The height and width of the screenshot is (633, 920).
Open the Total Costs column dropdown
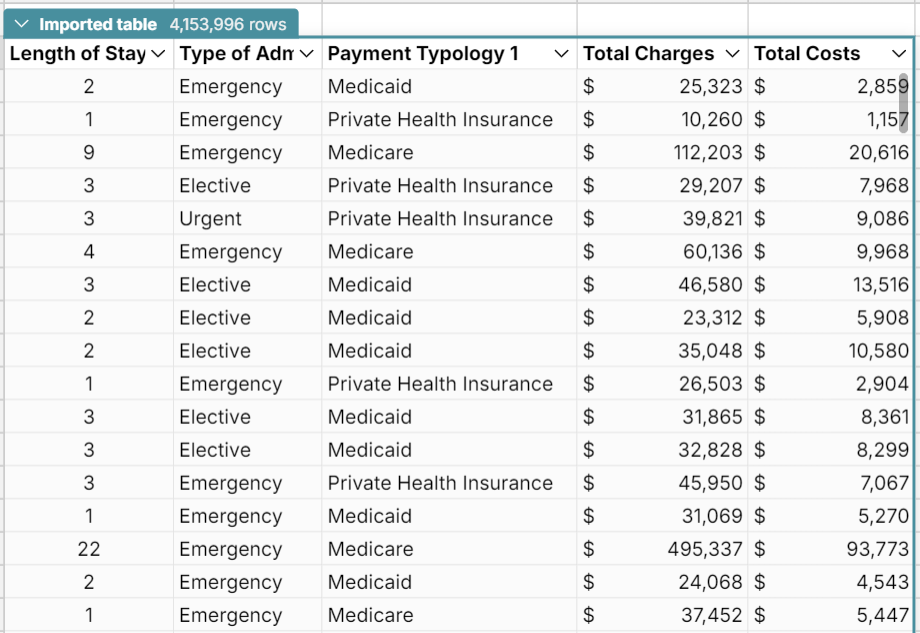pyautogui.click(x=896, y=54)
